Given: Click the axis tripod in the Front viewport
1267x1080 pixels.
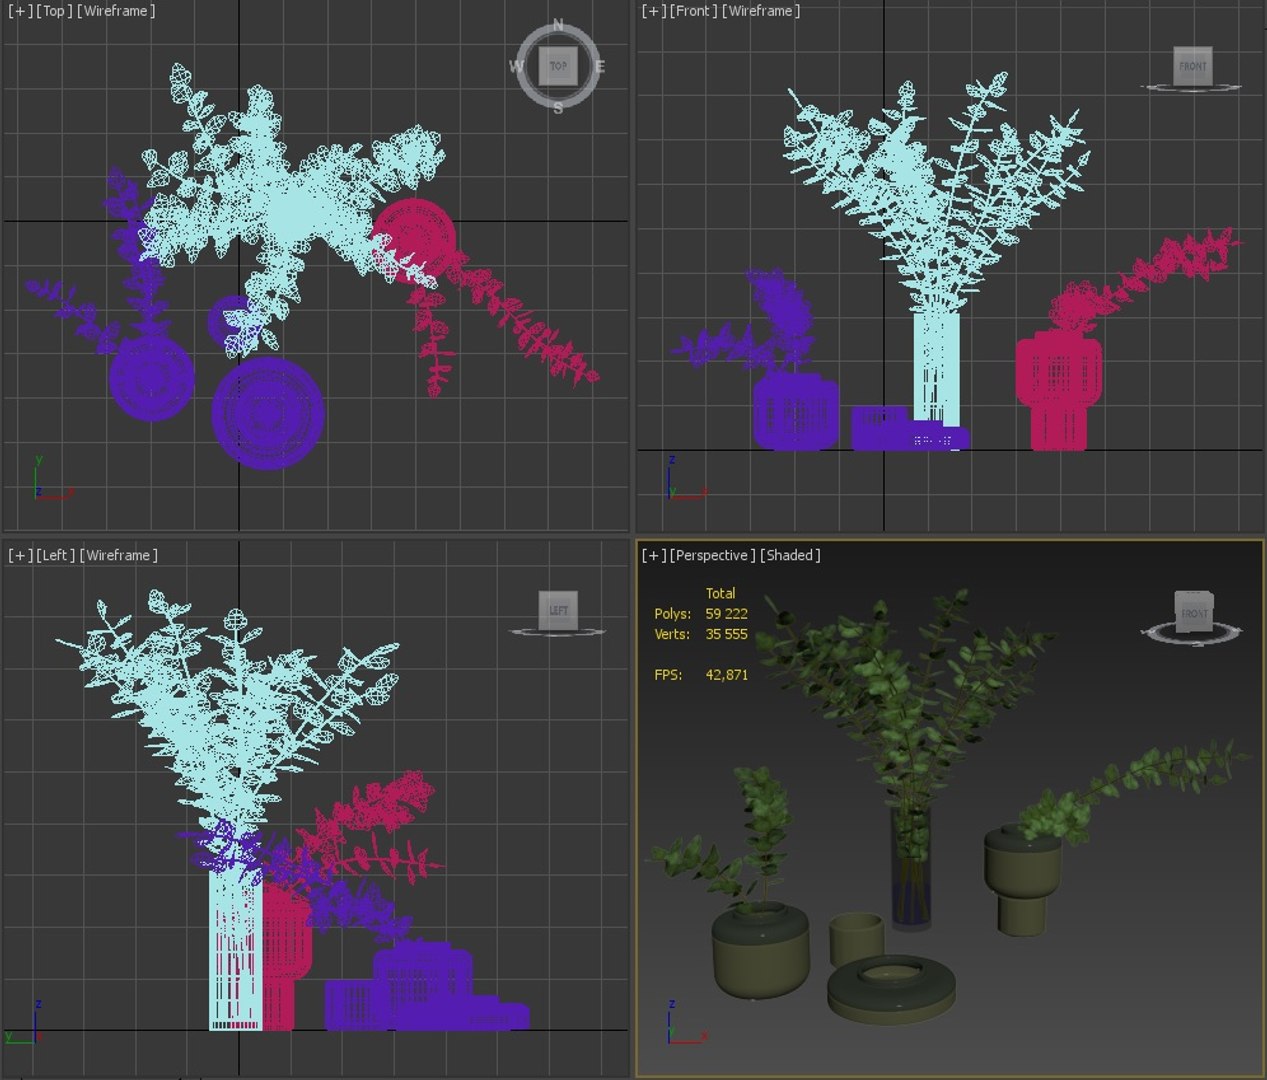Looking at the screenshot, I should click(686, 477).
